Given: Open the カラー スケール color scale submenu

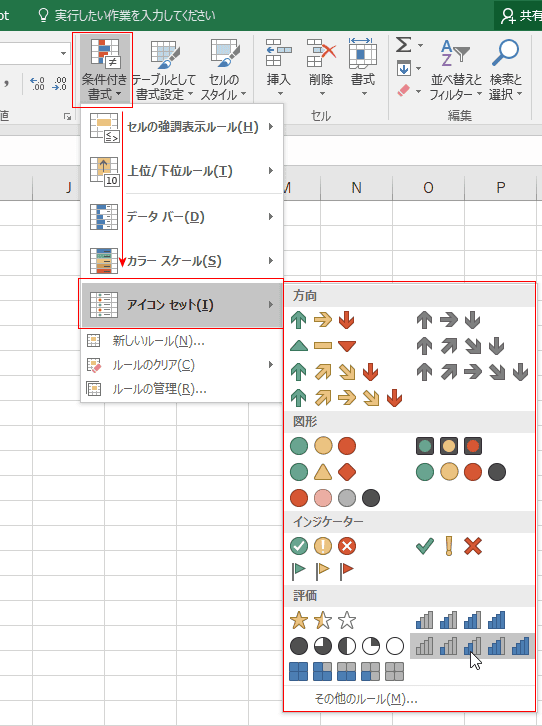Looking at the screenshot, I should click(x=182, y=261).
